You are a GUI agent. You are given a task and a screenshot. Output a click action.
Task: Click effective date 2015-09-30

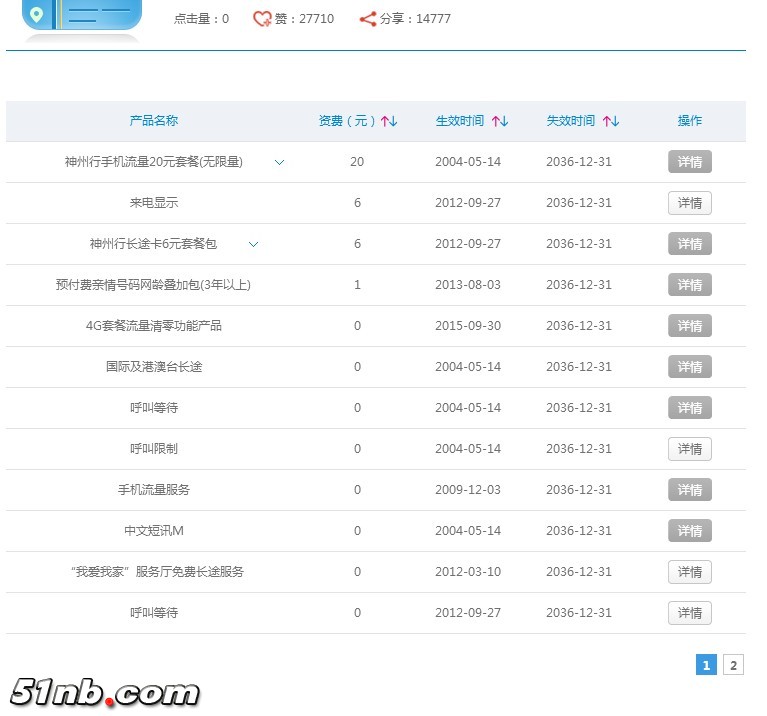pos(468,326)
